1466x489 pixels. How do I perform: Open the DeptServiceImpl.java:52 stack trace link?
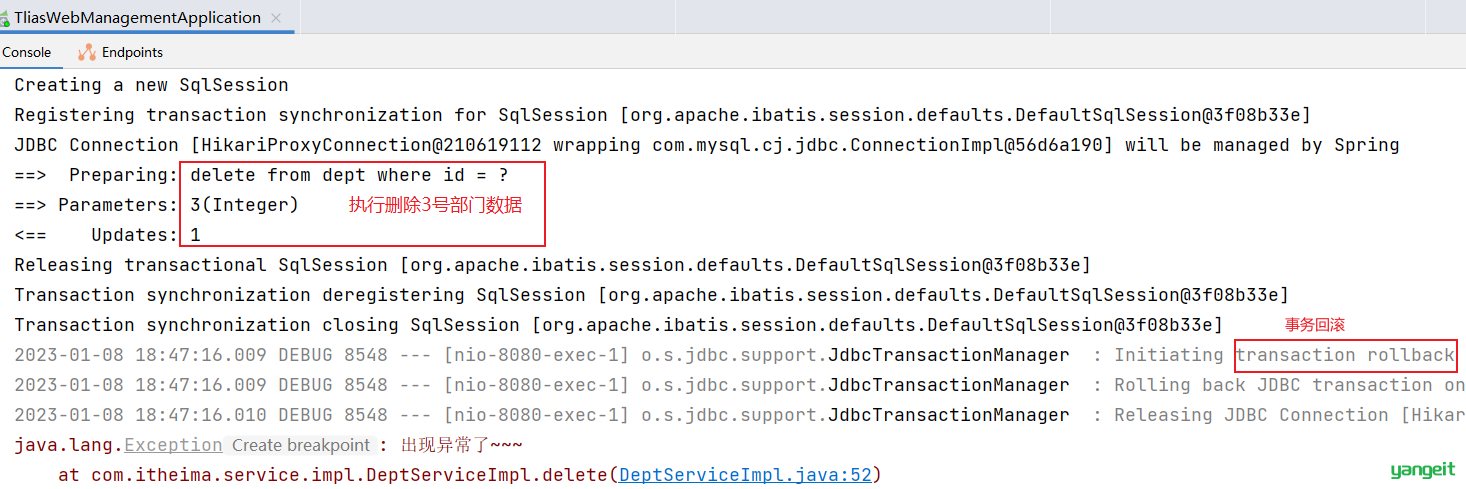tap(746, 475)
